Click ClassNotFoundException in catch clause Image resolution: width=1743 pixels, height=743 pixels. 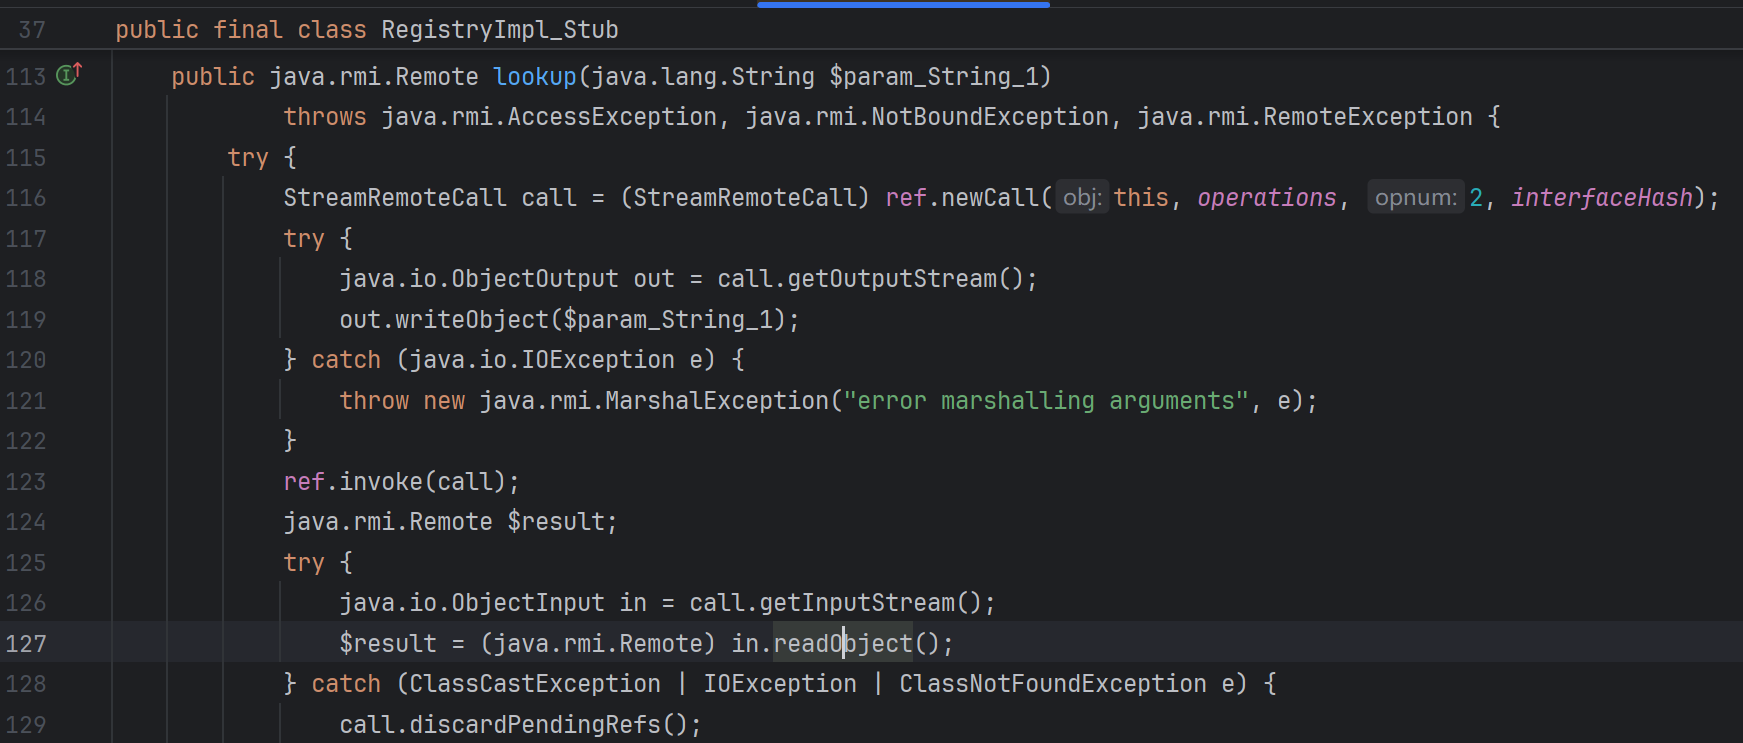pos(1052,684)
